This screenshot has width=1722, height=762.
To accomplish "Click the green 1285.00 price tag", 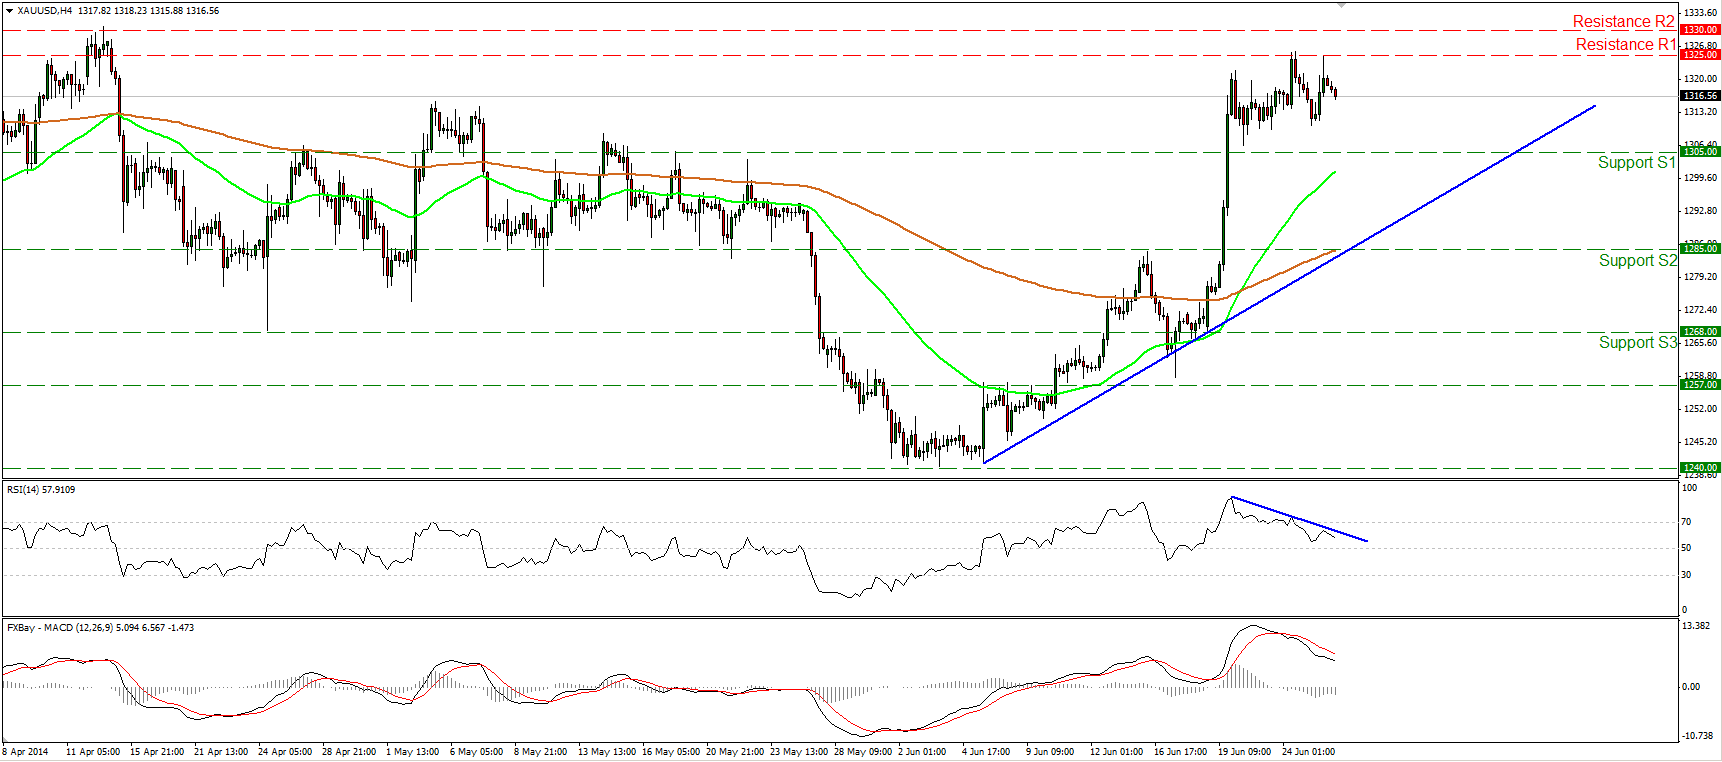I will click(1700, 248).
